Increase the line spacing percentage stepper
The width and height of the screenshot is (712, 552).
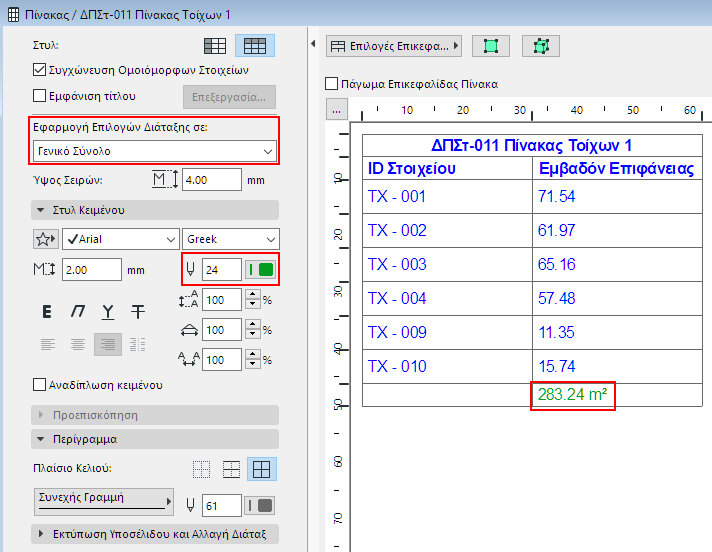[253, 295]
